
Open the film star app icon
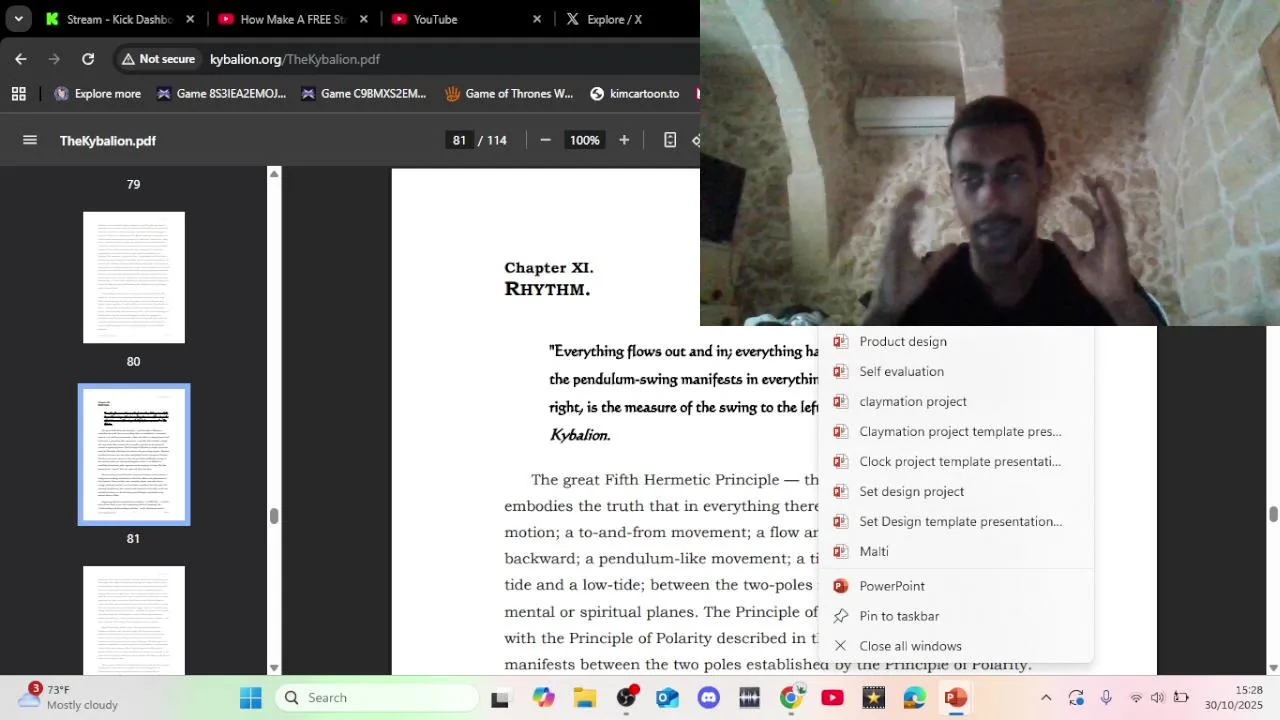tap(874, 698)
